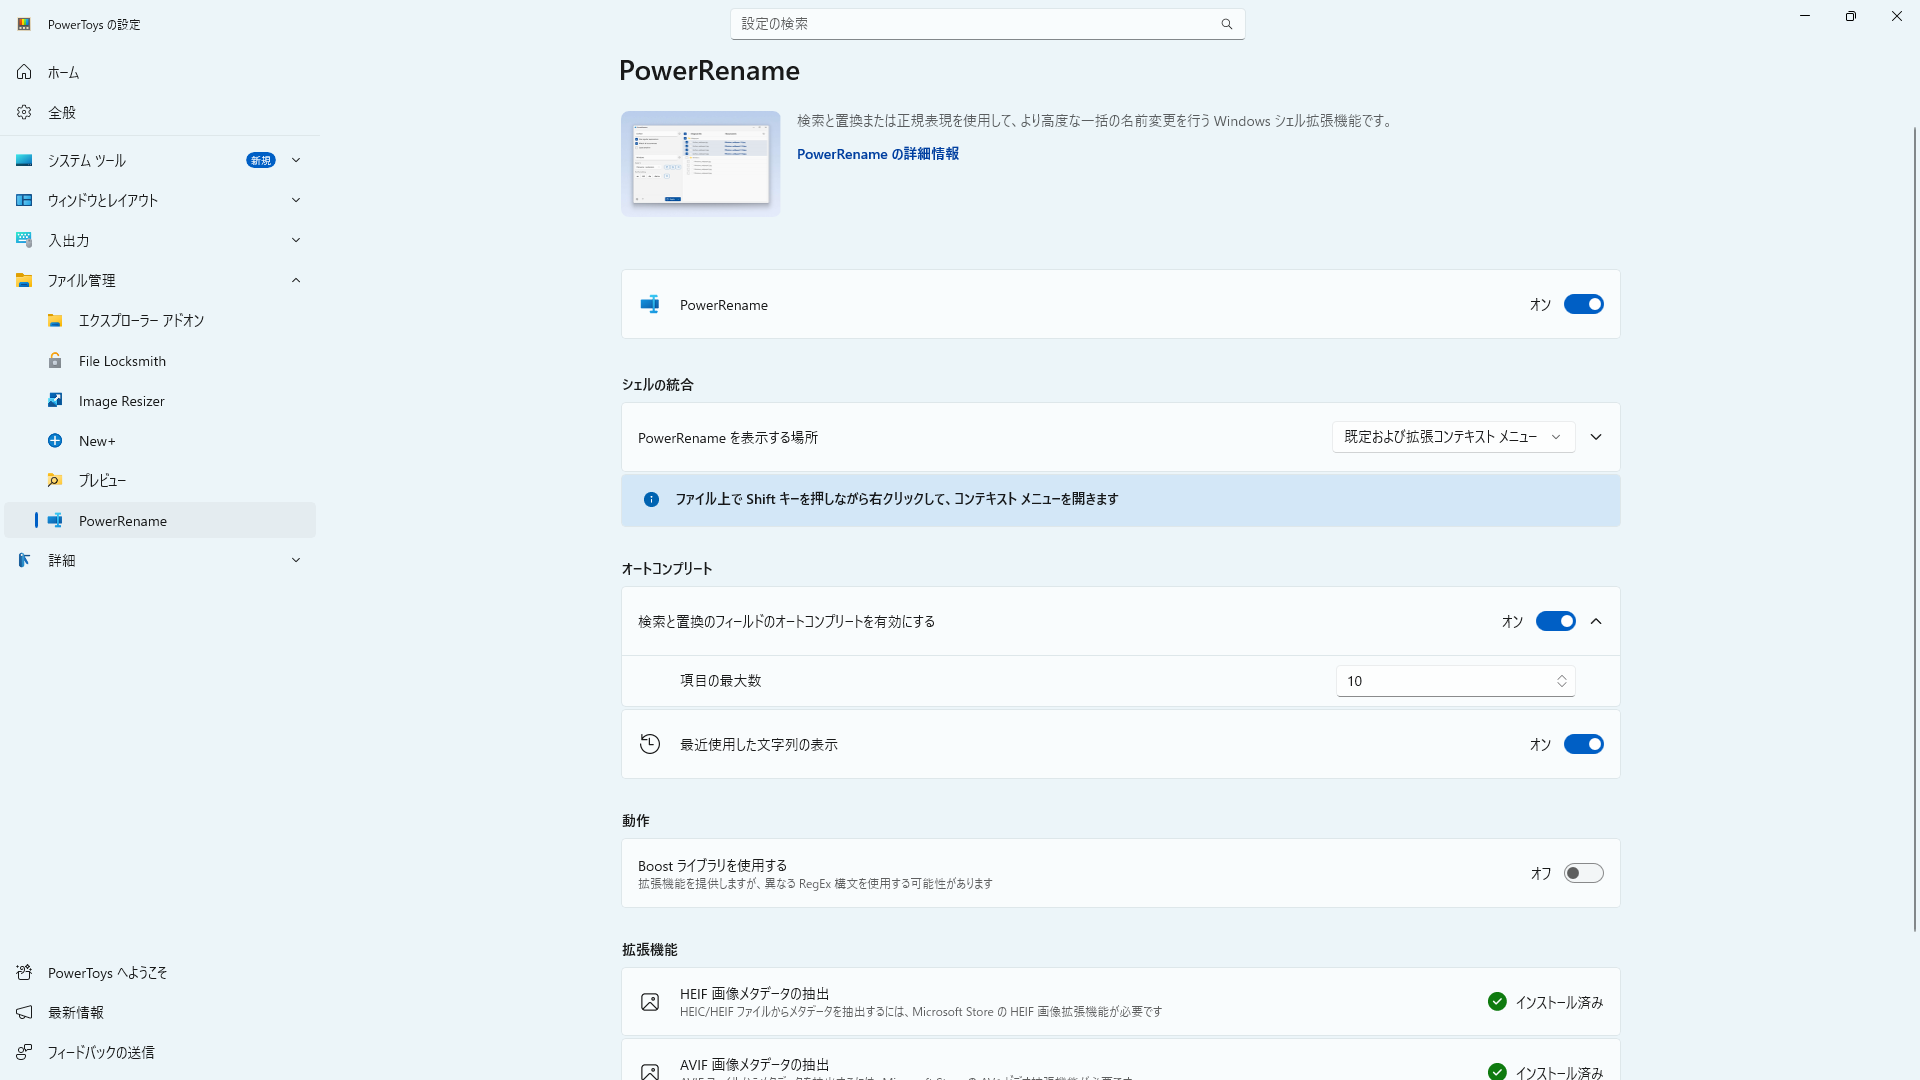Image resolution: width=1920 pixels, height=1080 pixels.
Task: Click the history clock icon
Action: tap(650, 744)
